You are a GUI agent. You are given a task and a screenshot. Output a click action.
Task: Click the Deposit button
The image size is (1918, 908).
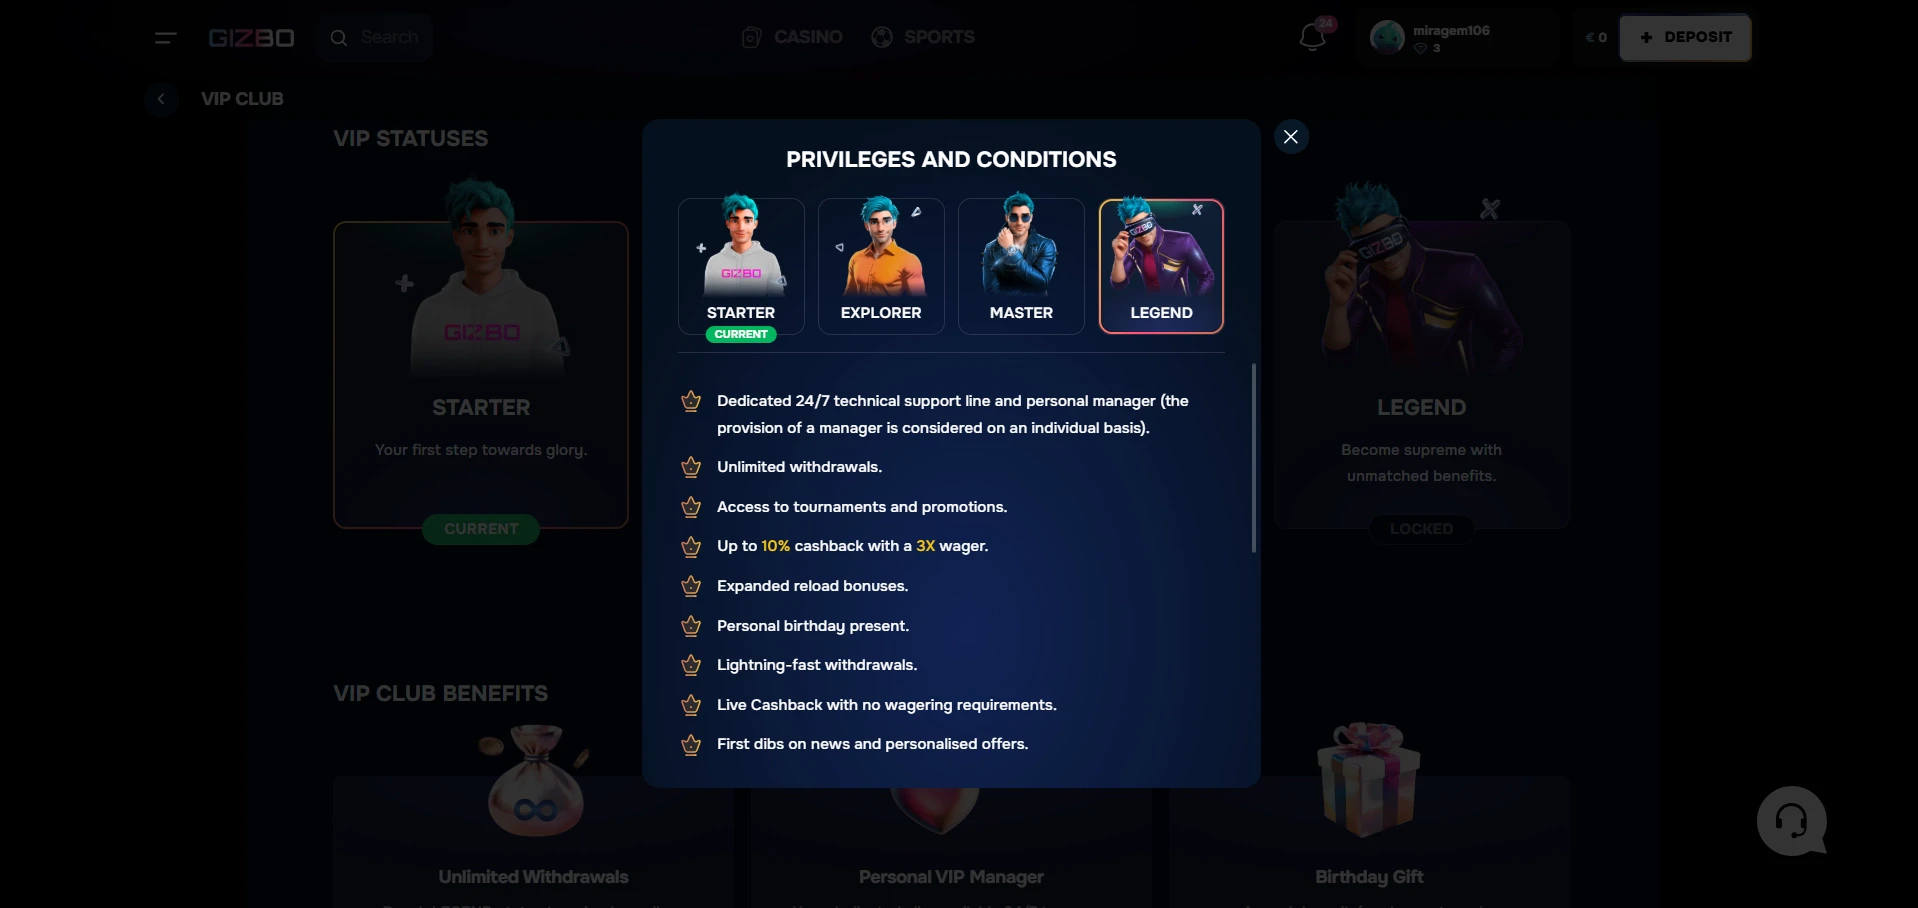pyautogui.click(x=1685, y=38)
